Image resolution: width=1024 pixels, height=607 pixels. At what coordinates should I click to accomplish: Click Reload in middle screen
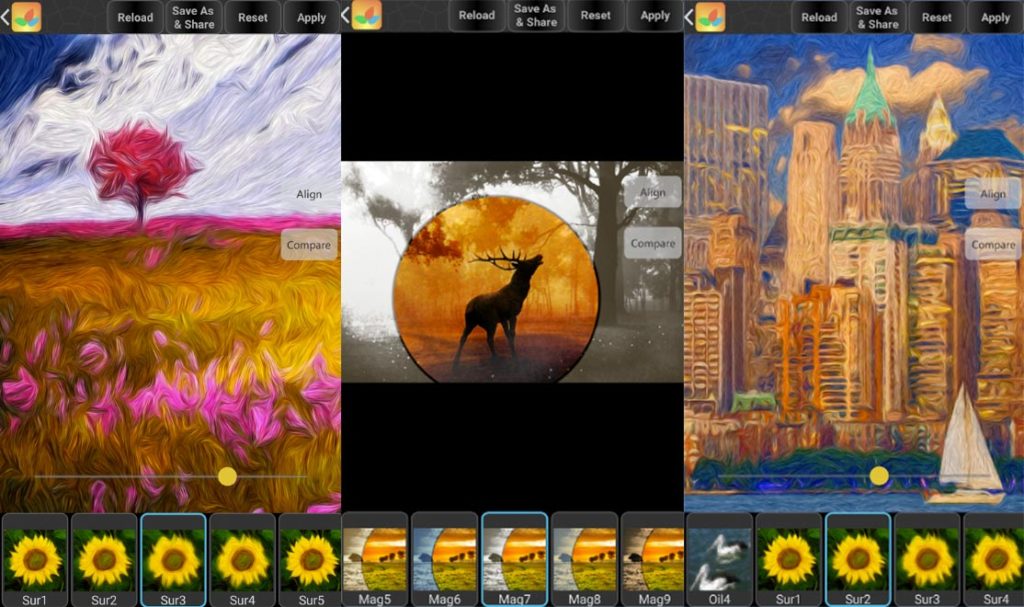[477, 15]
